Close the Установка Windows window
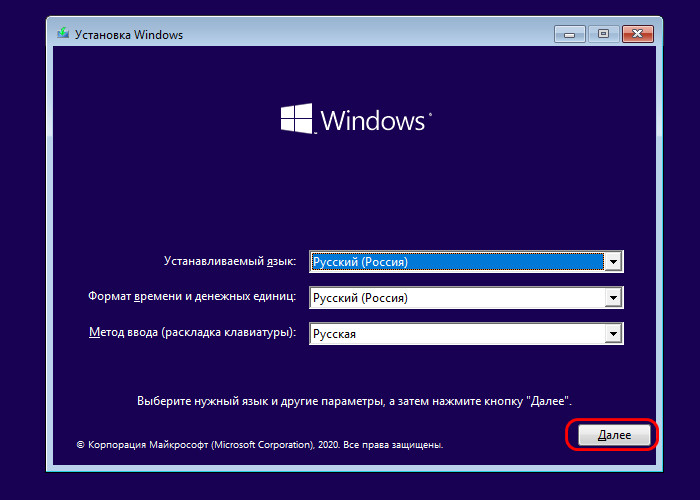The height and width of the screenshot is (500, 700). coord(638,34)
